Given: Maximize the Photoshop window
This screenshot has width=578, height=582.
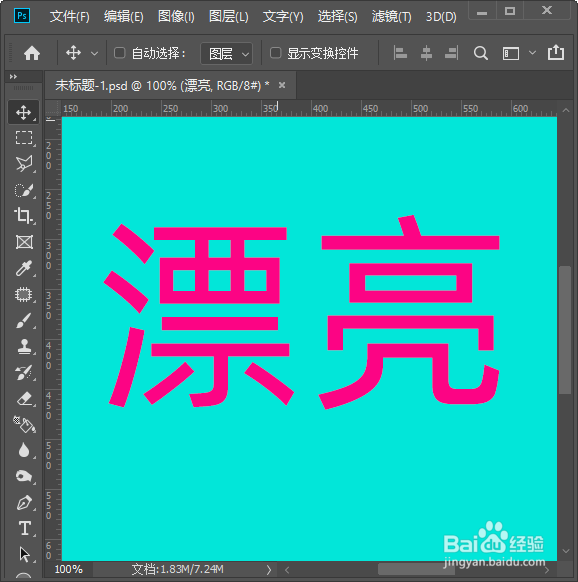Looking at the screenshot, I should [x=510, y=11].
